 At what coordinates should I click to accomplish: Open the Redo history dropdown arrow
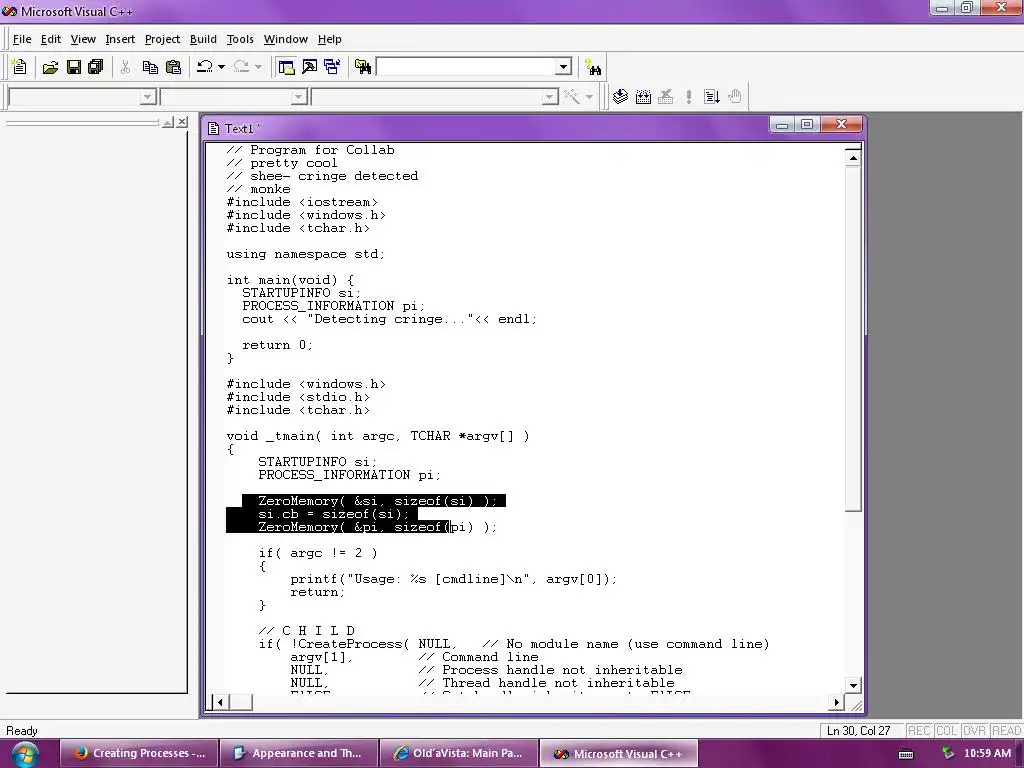[258, 67]
